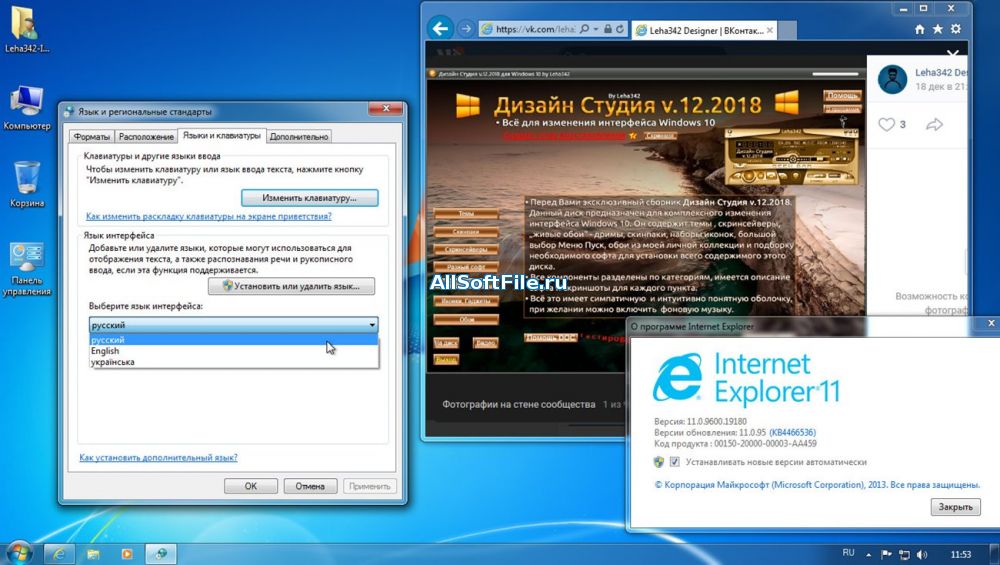
Task: Expand the interface language combo box arrow
Action: (372, 325)
